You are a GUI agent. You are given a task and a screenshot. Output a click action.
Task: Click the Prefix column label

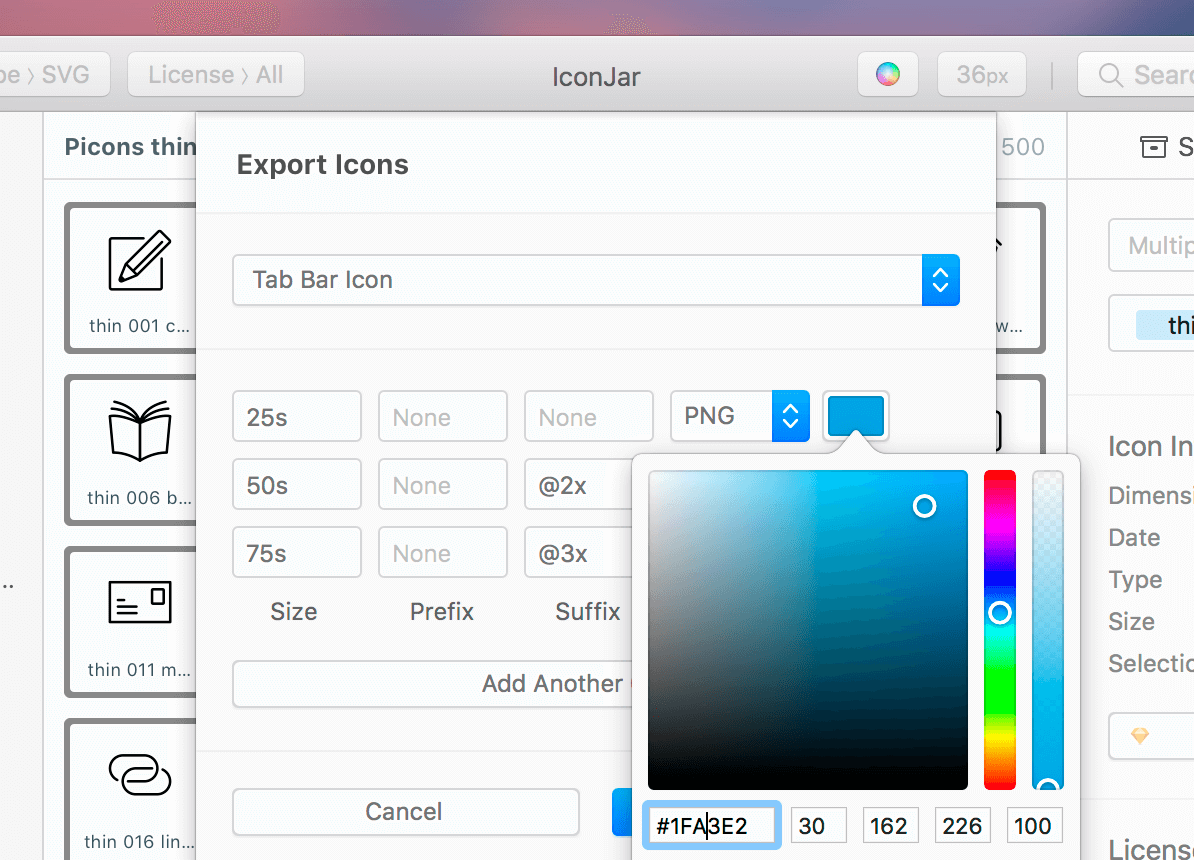[x=442, y=611]
